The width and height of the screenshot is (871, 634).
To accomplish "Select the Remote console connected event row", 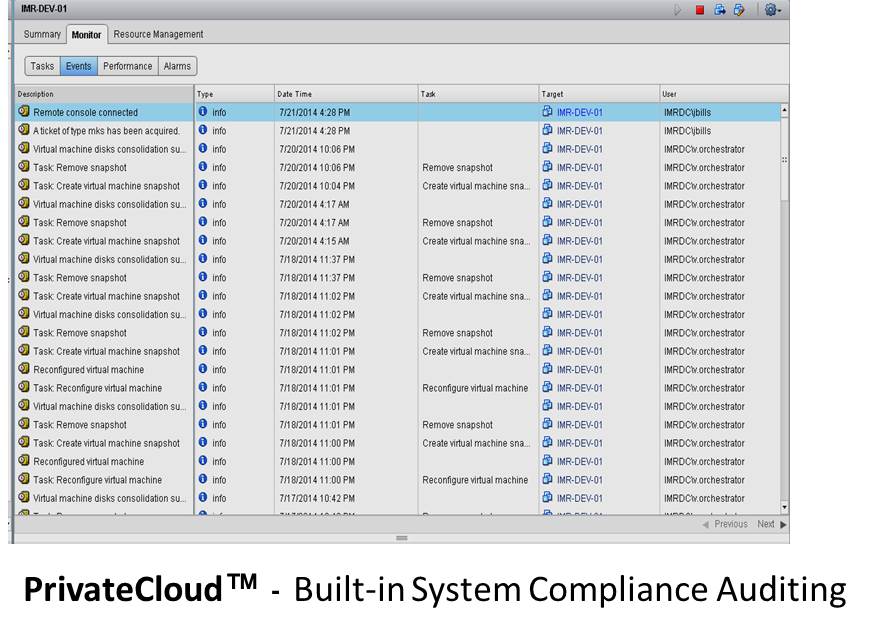I will pos(398,112).
